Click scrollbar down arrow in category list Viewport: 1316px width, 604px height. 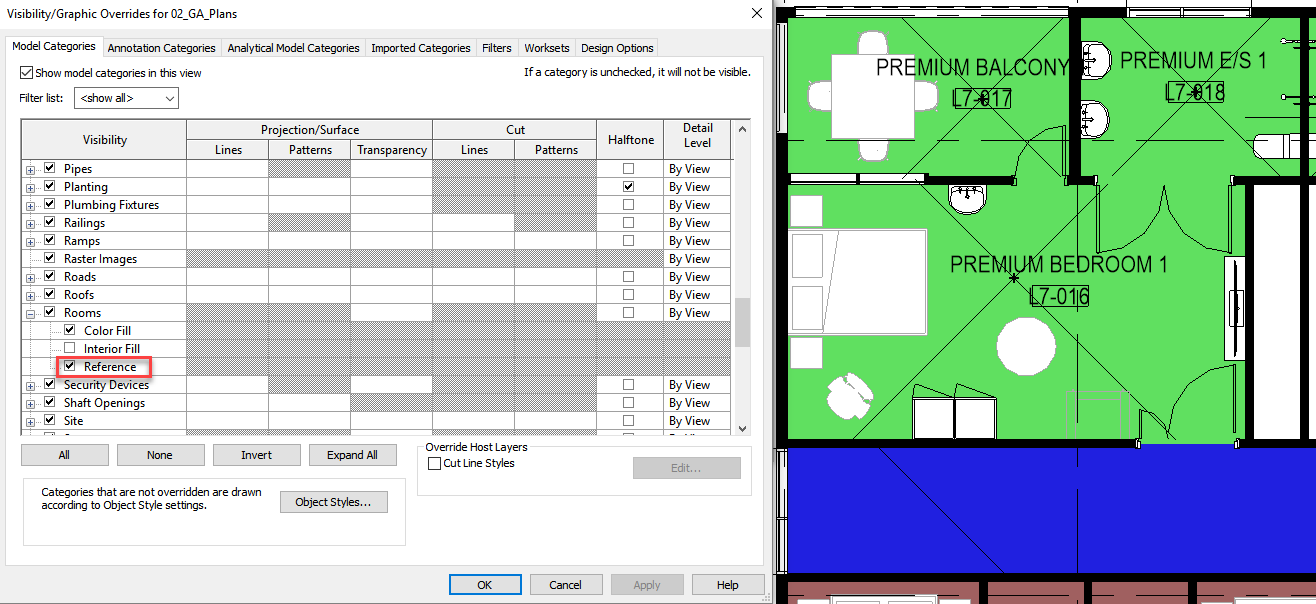pos(742,427)
